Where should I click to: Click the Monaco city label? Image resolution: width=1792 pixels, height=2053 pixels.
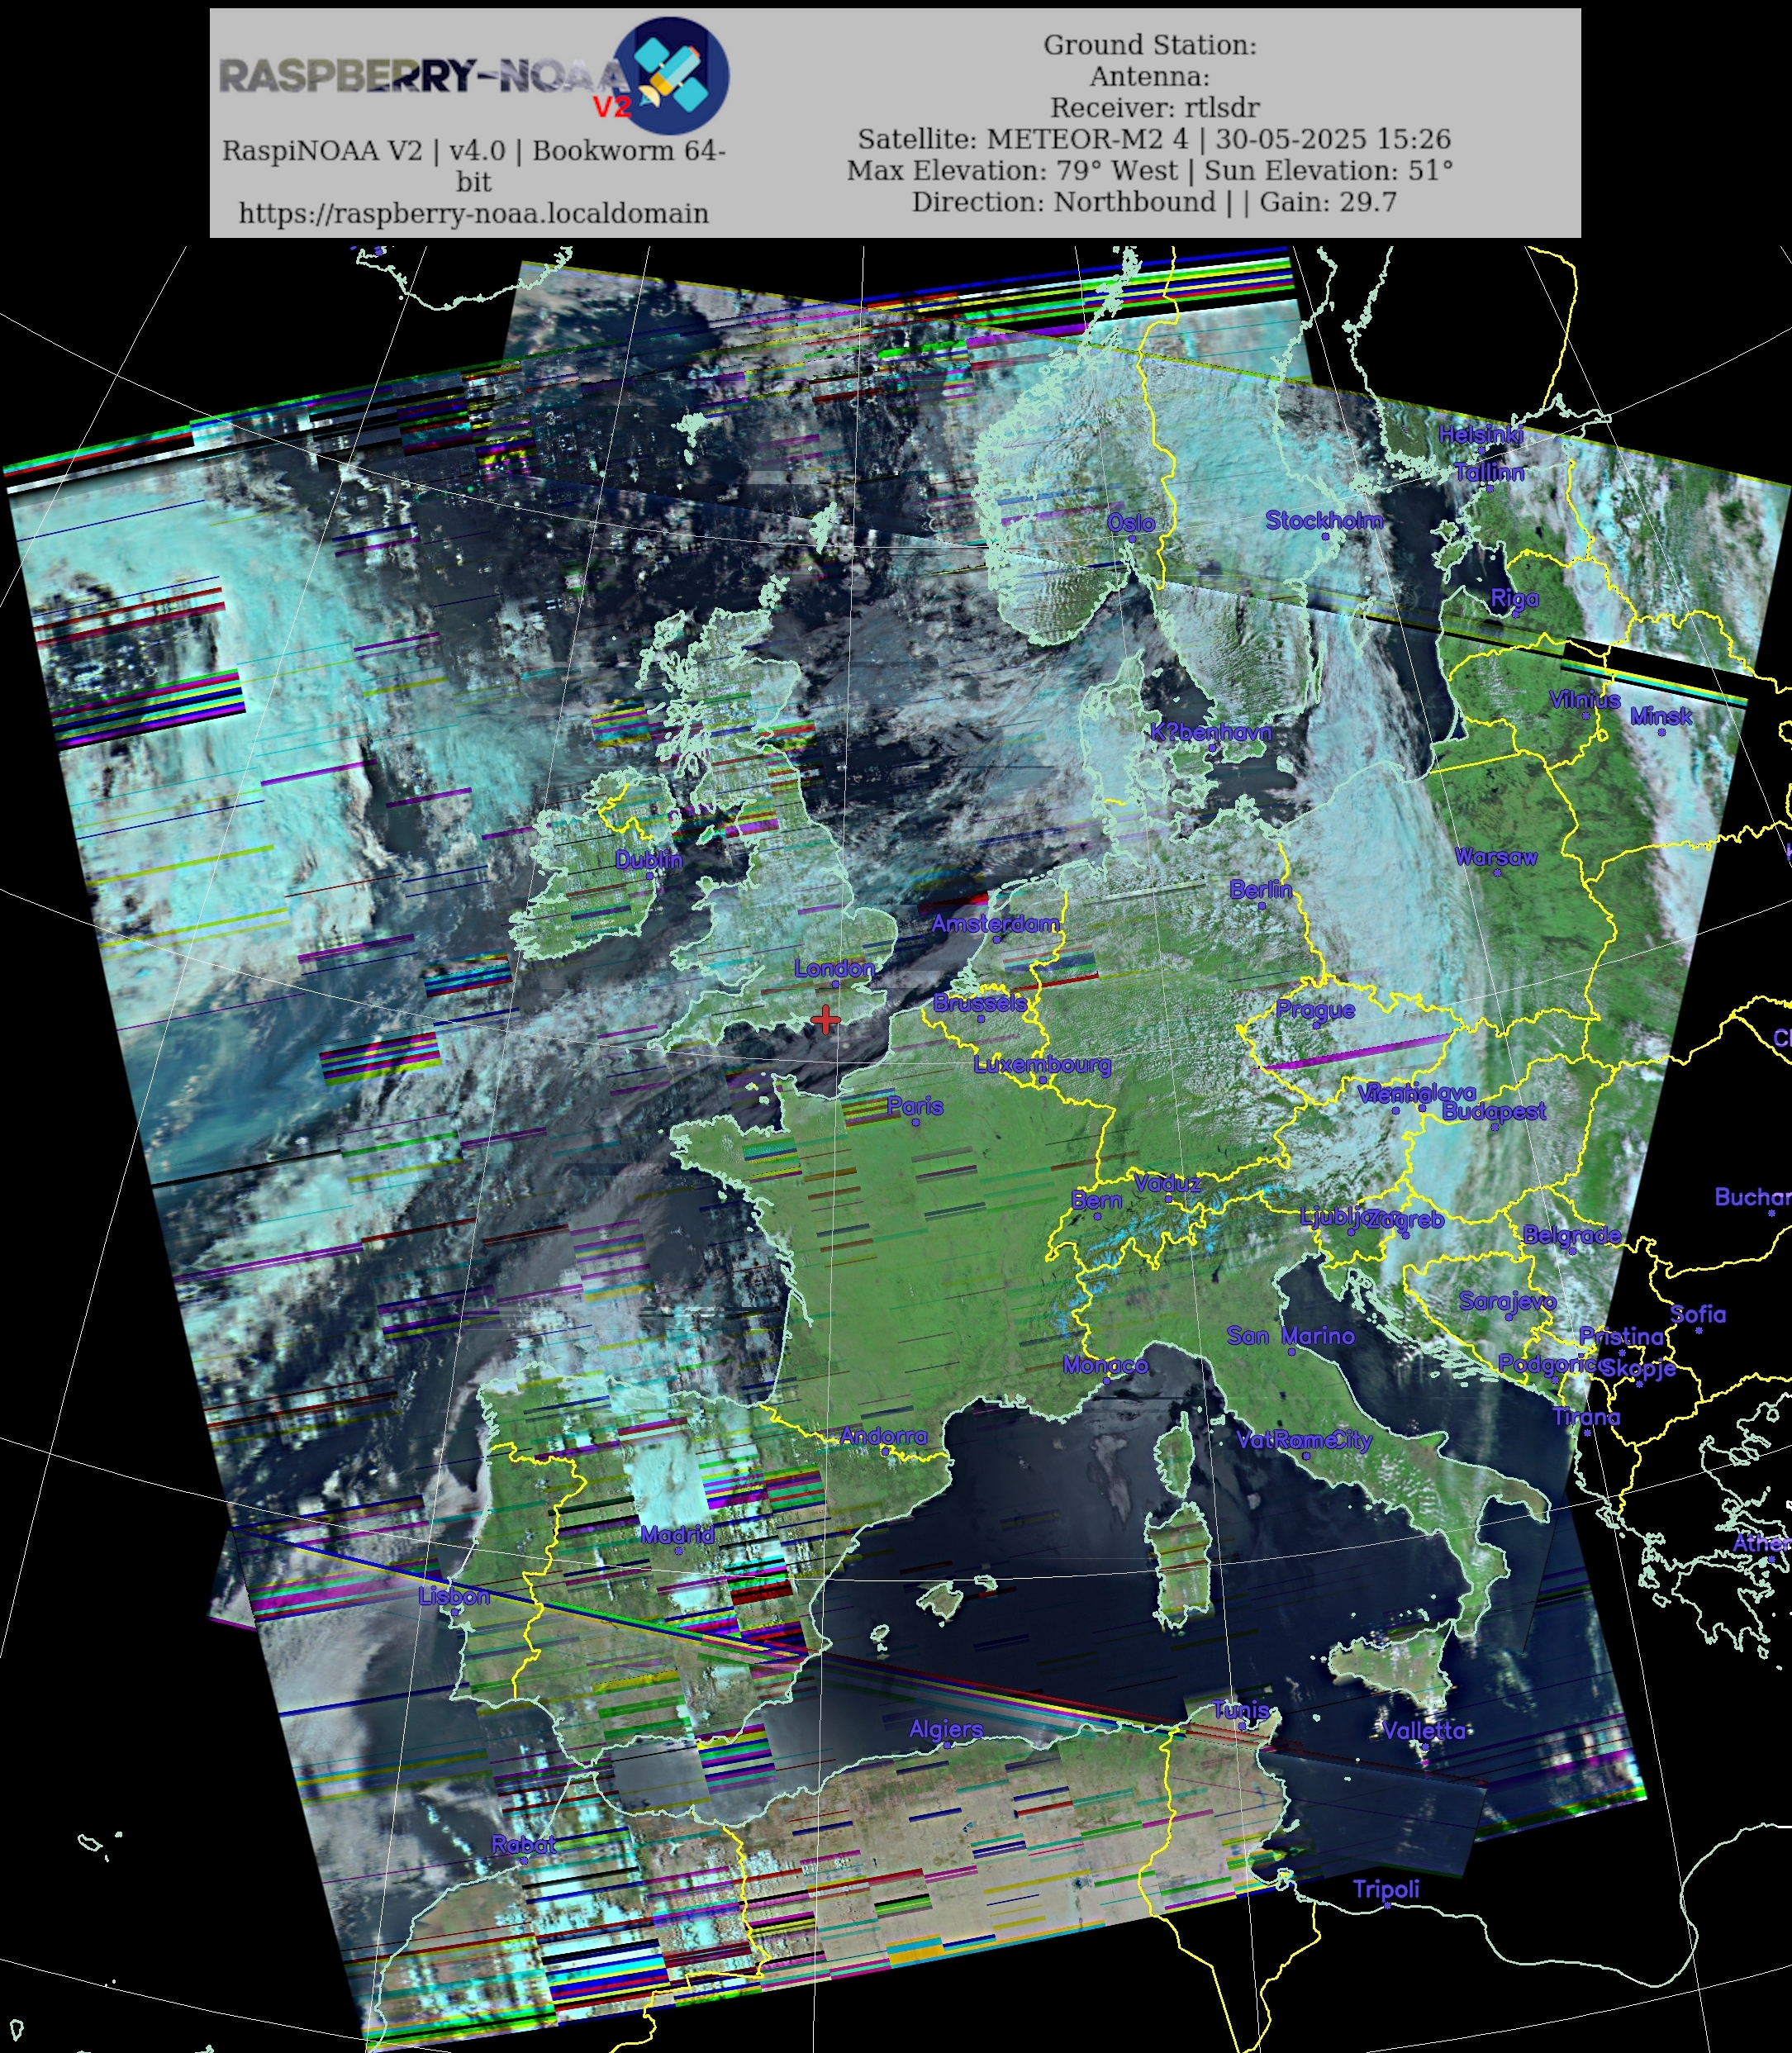click(1105, 1365)
